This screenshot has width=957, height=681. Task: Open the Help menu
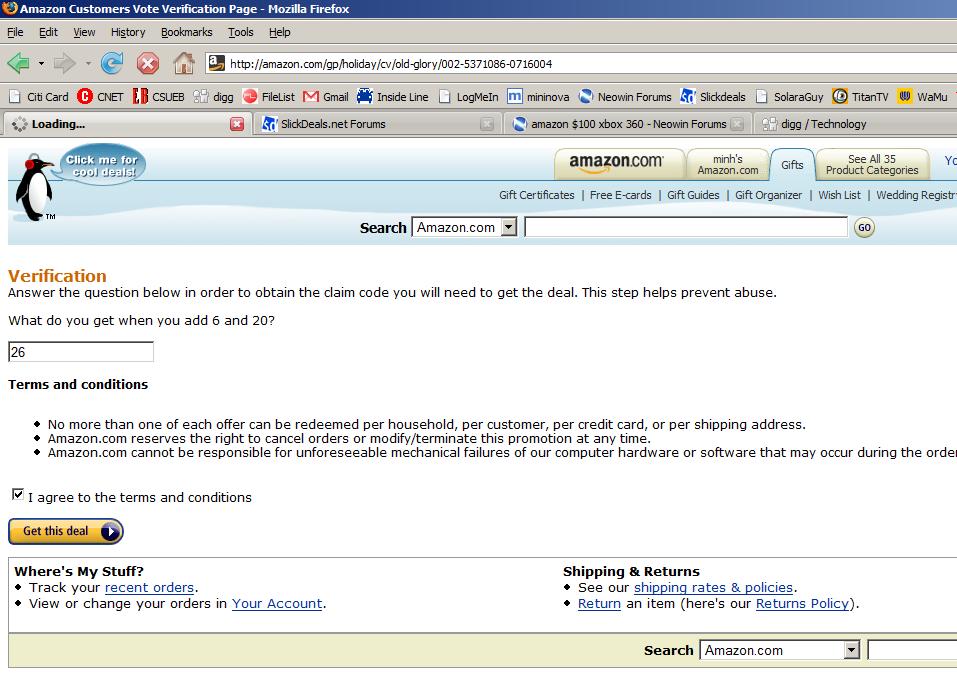pos(280,32)
